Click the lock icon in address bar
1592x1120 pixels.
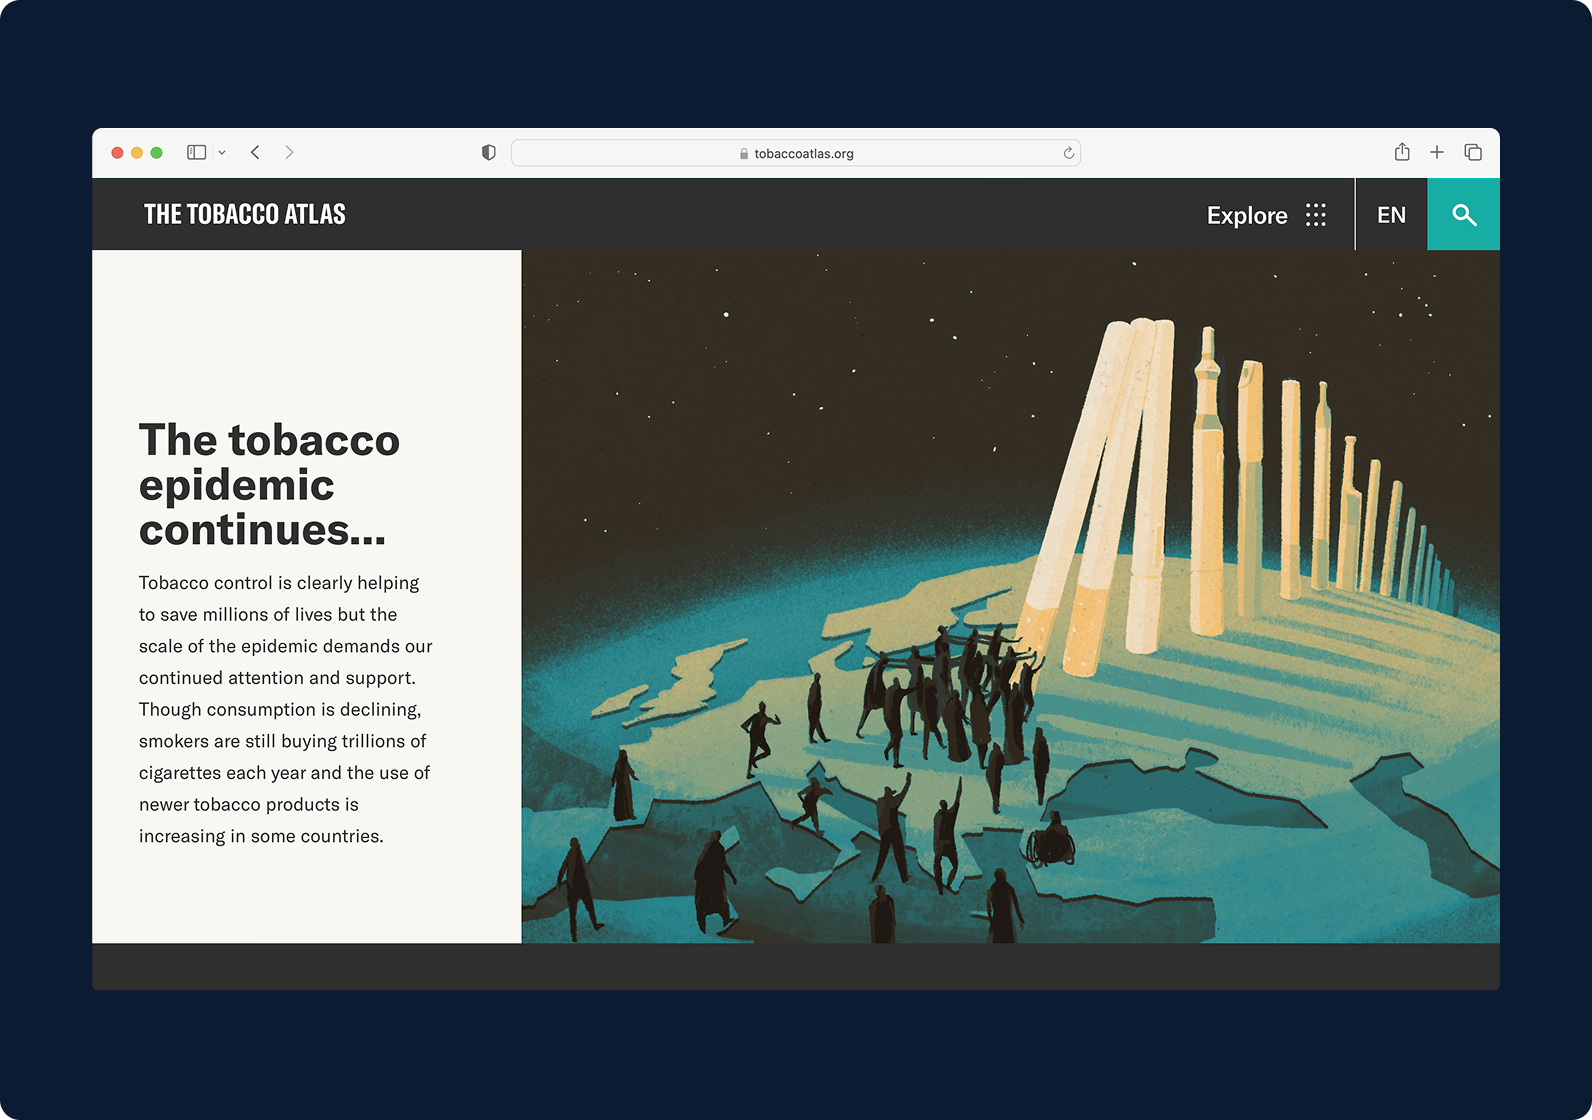[744, 154]
